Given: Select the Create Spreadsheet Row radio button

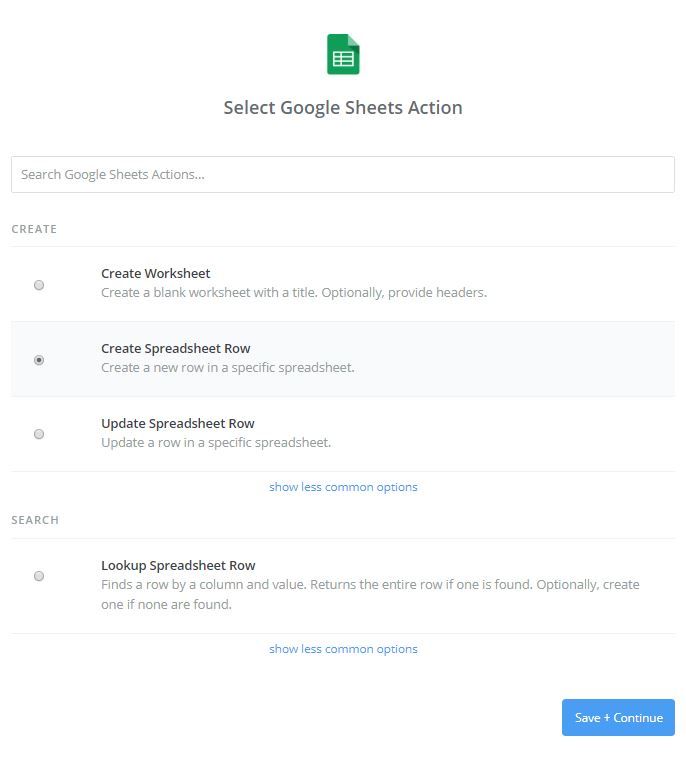Looking at the screenshot, I should pyautogui.click(x=39, y=360).
